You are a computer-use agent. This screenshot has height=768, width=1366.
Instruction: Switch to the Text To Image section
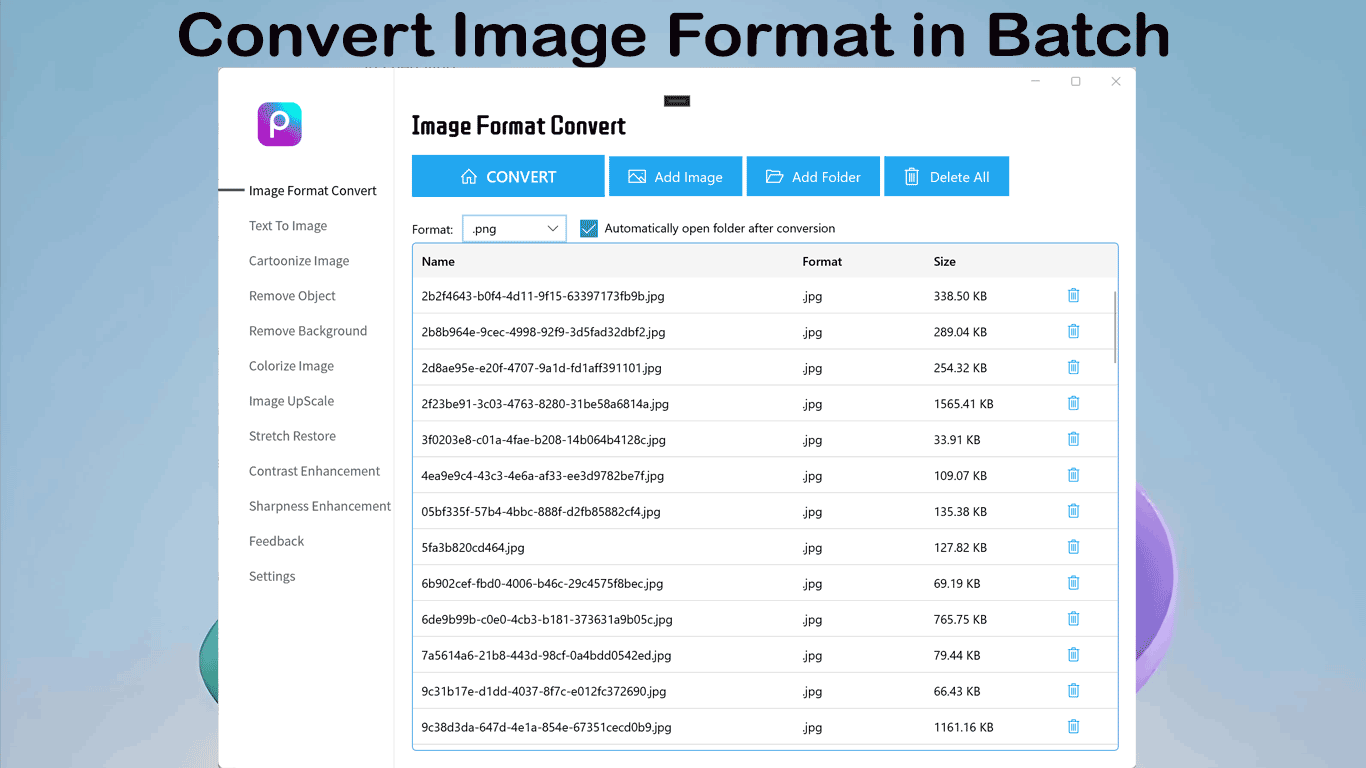[288, 225]
